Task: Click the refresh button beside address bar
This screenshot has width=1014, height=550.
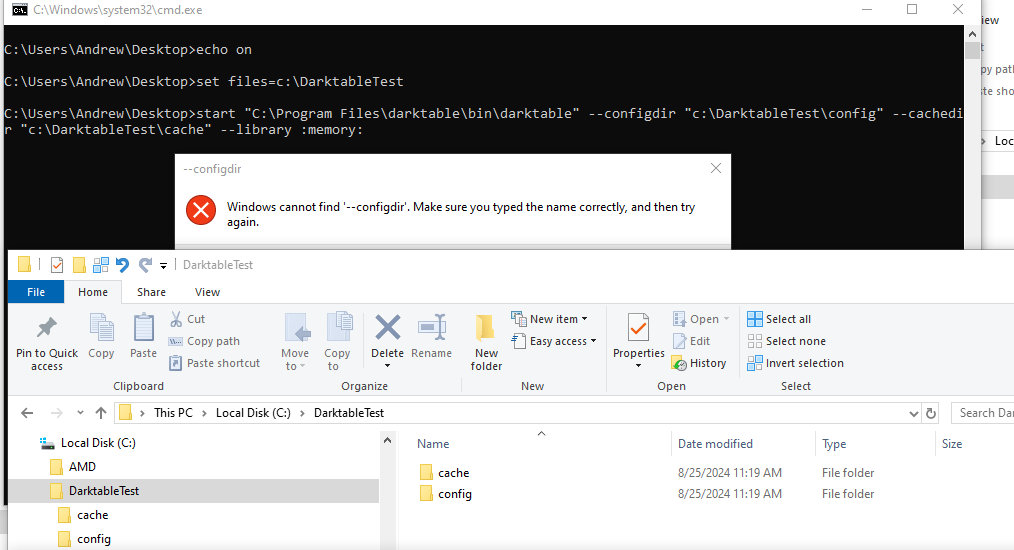Action: [x=931, y=413]
